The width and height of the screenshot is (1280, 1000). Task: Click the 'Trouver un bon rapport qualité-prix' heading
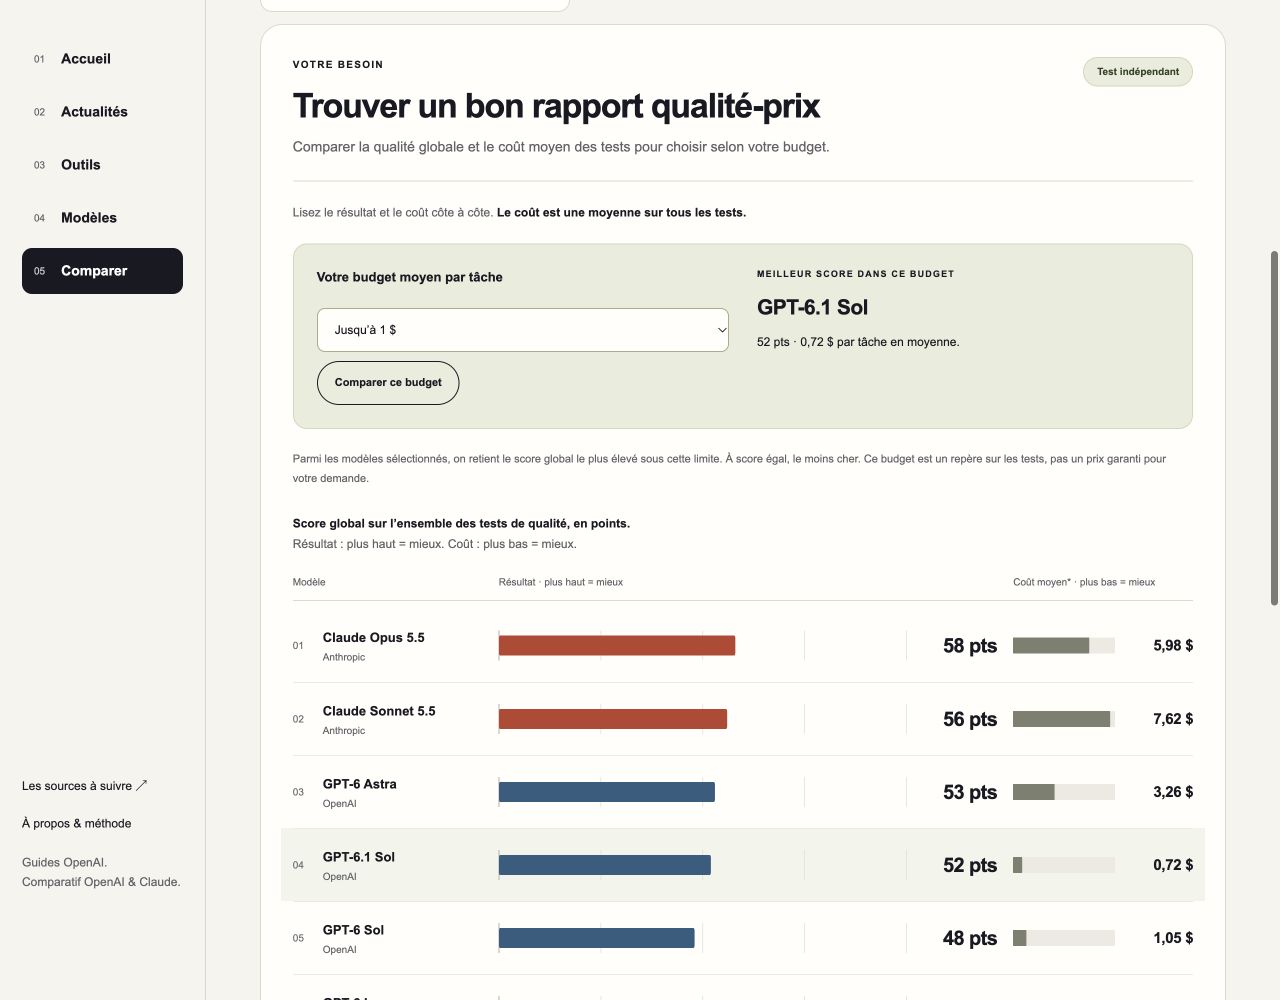[556, 106]
